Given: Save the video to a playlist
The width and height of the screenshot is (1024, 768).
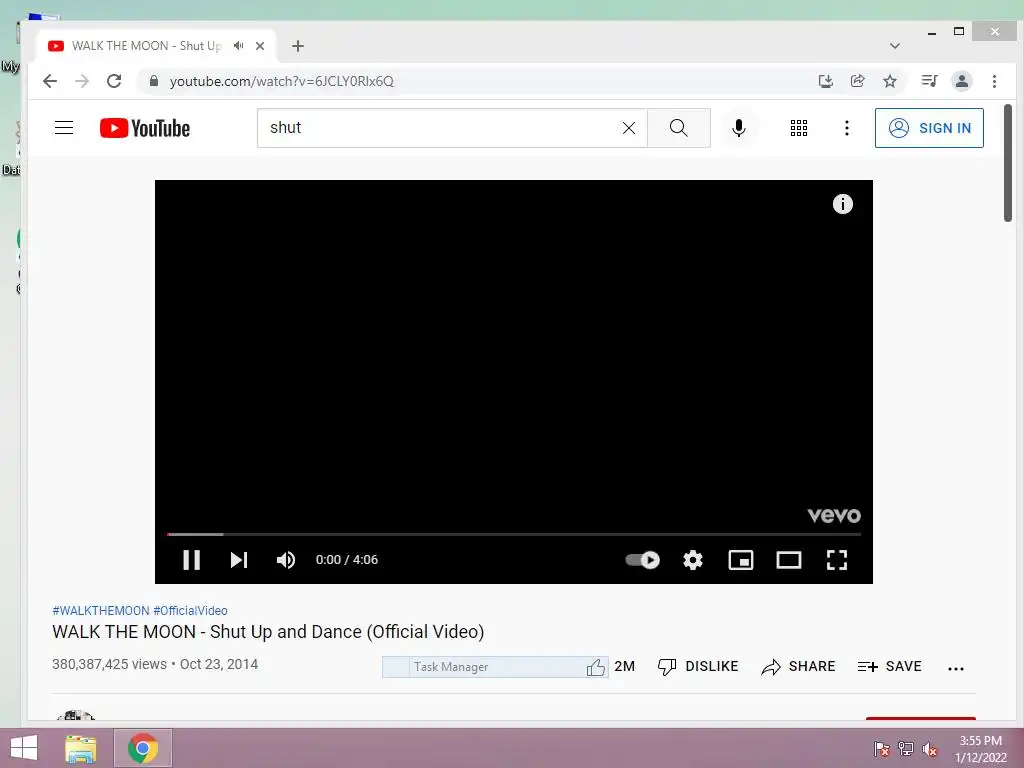Looking at the screenshot, I should pyautogui.click(x=889, y=667).
